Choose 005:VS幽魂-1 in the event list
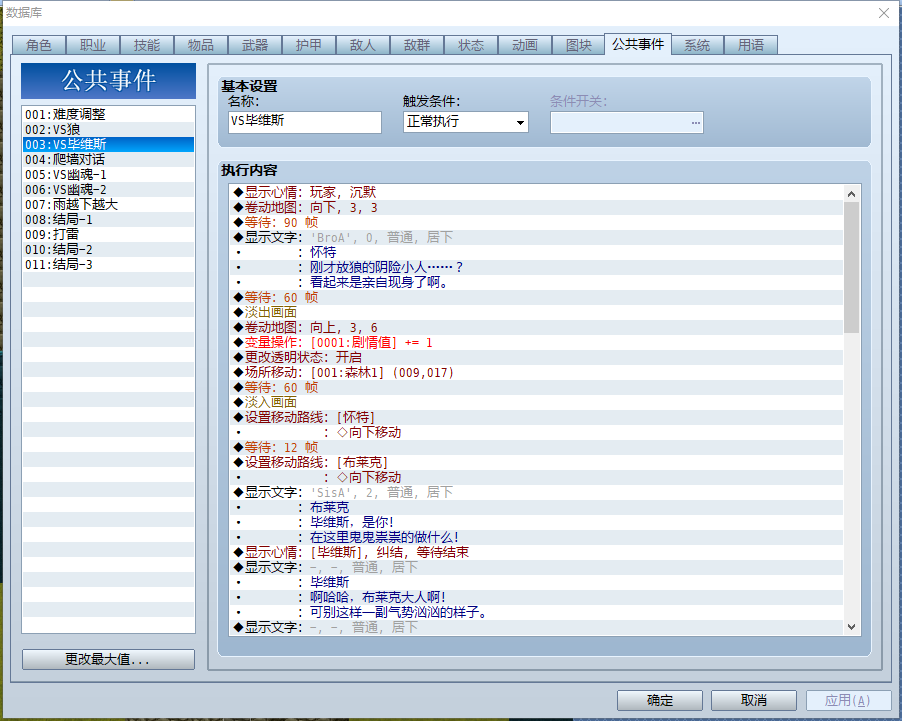The image size is (902, 721). 108,174
